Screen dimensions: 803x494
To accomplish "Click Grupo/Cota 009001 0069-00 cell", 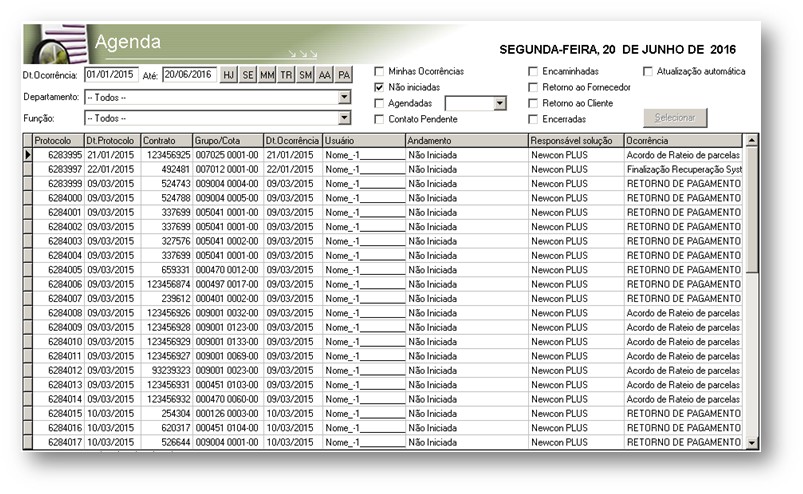I will point(228,355).
